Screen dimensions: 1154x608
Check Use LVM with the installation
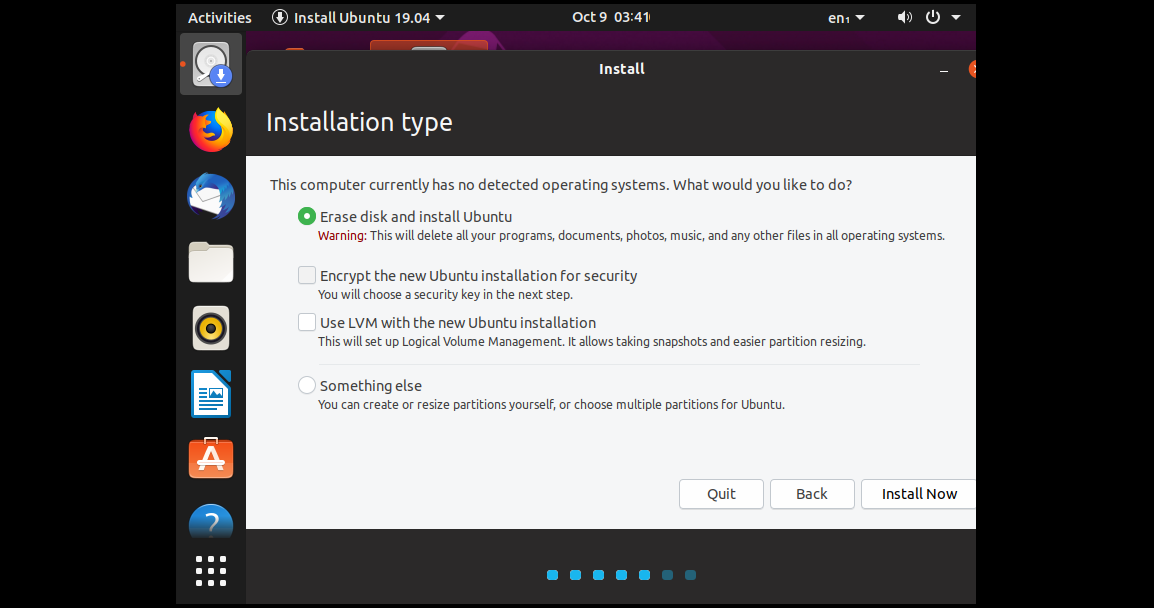(306, 322)
